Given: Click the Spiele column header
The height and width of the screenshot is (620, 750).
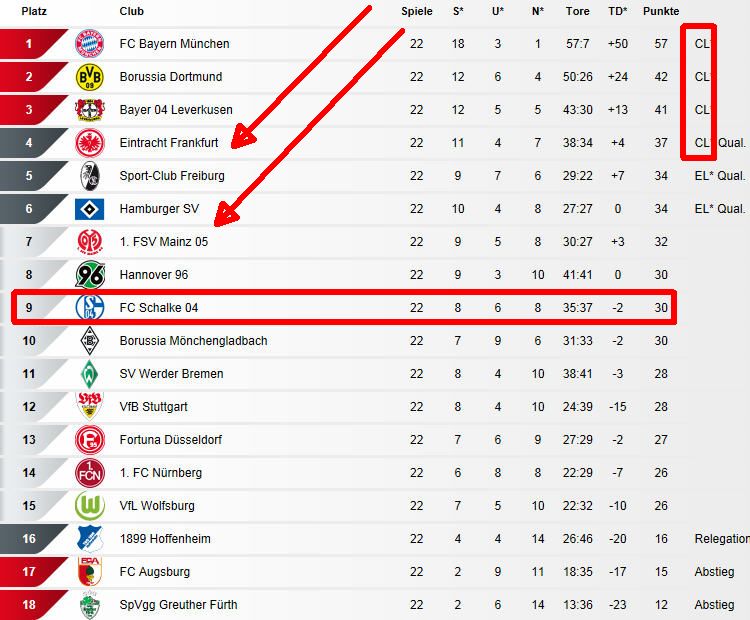Looking at the screenshot, I should 417,11.
